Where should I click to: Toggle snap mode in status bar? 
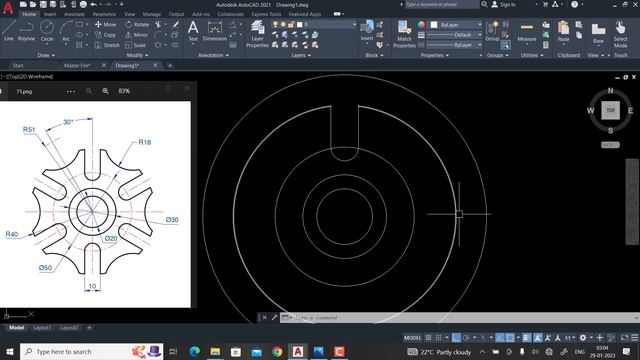pos(438,338)
